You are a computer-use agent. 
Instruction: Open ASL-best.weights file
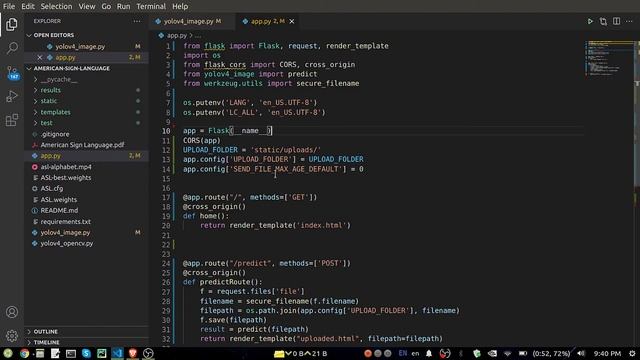66,178
